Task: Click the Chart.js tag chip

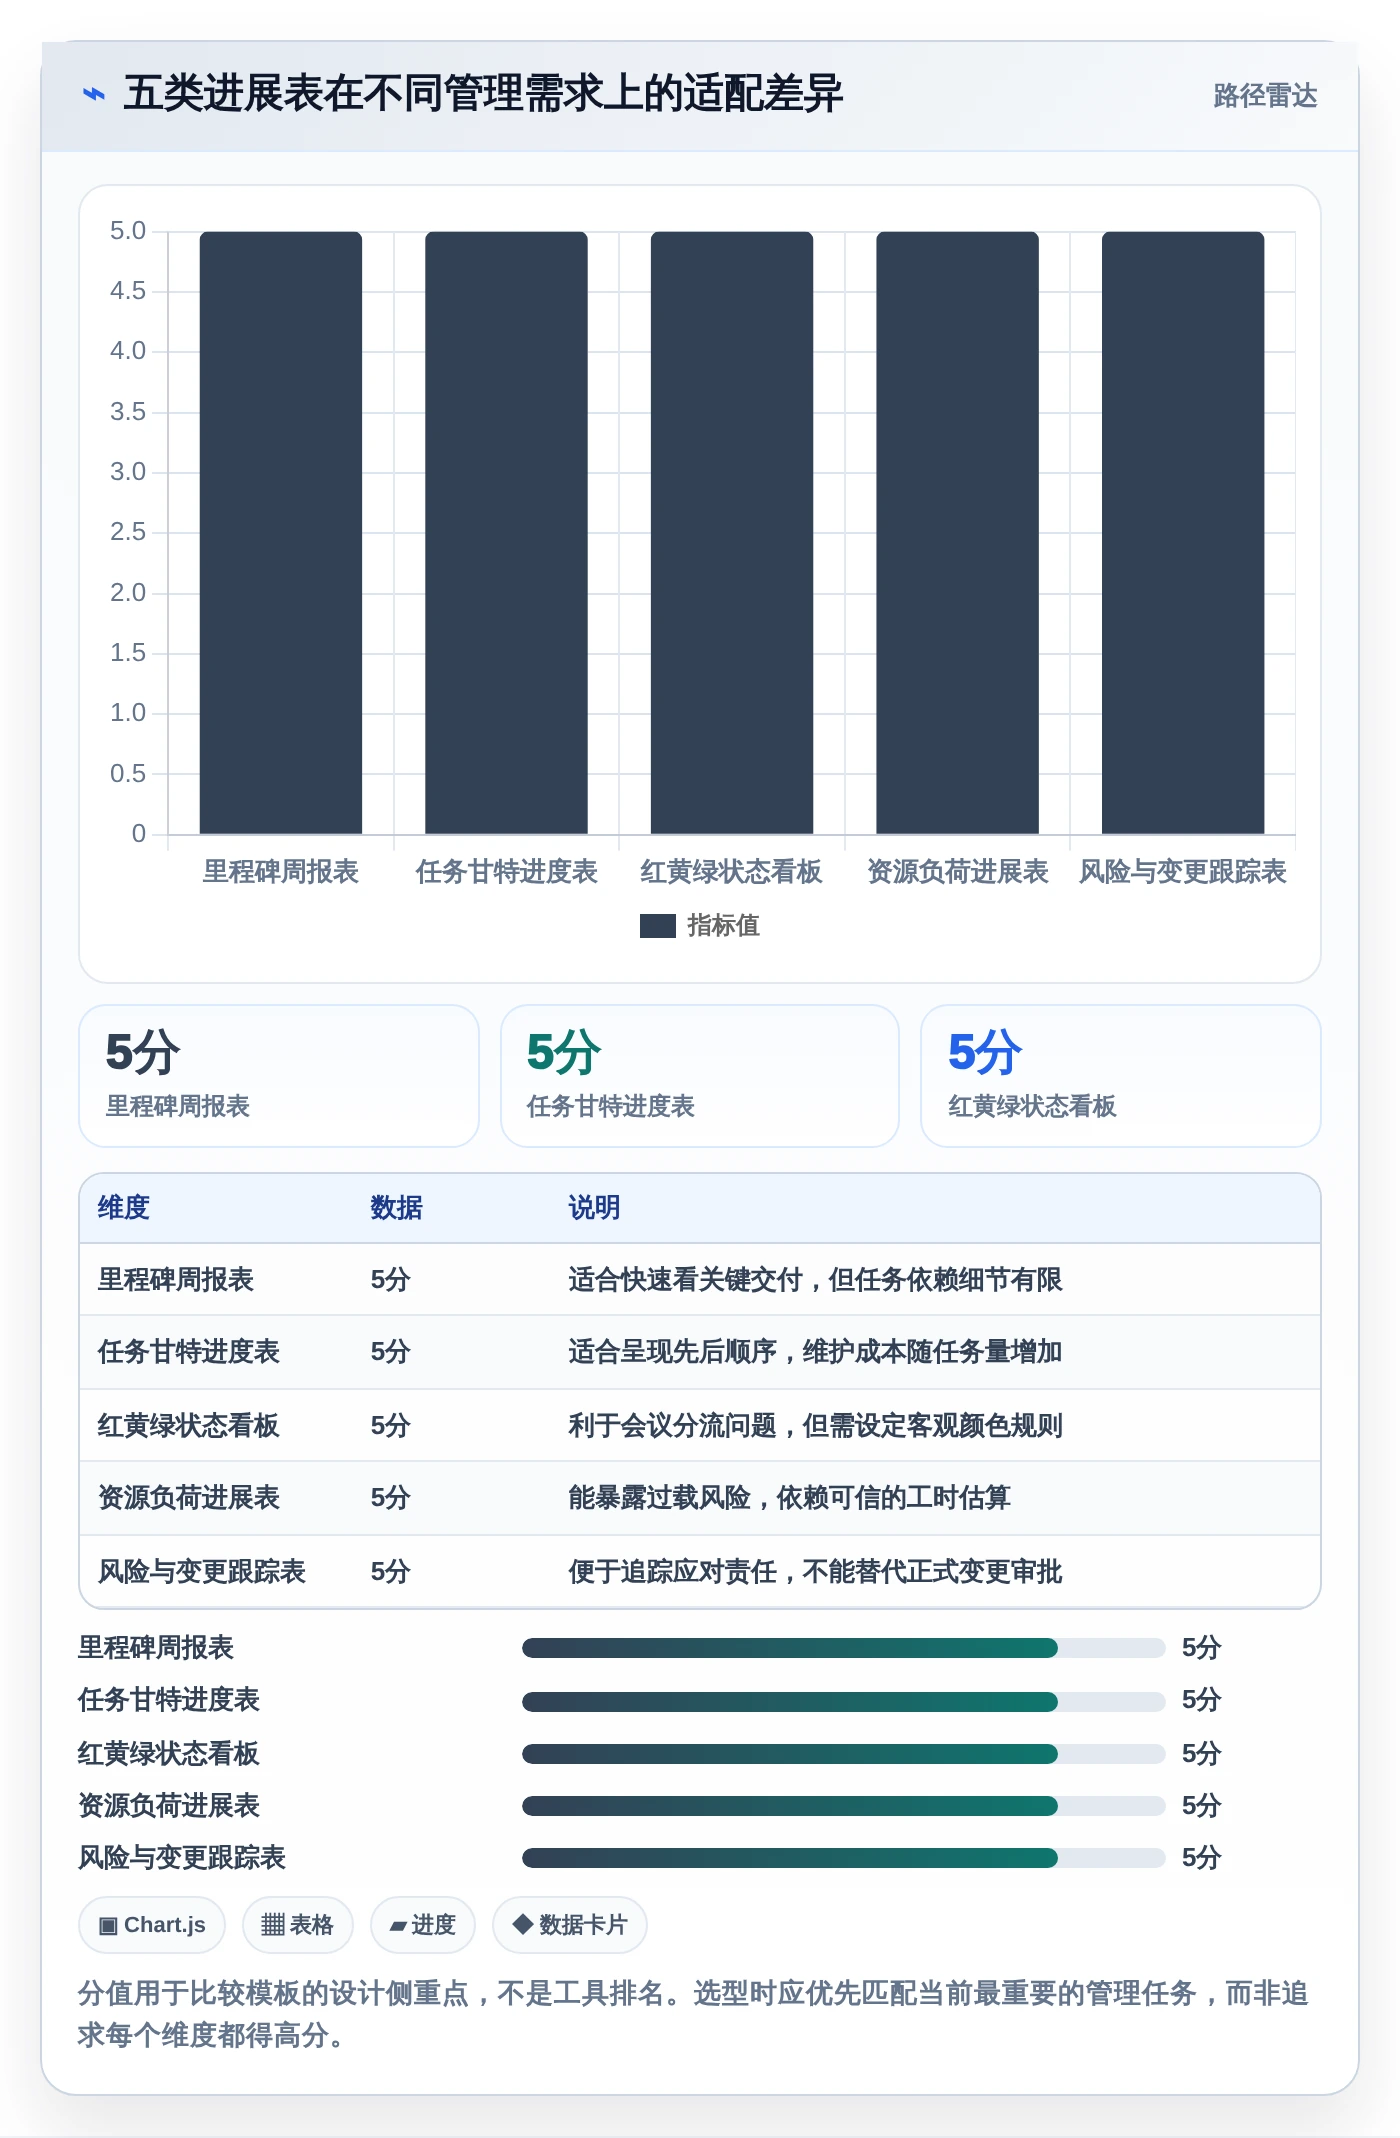Action: click(152, 1925)
